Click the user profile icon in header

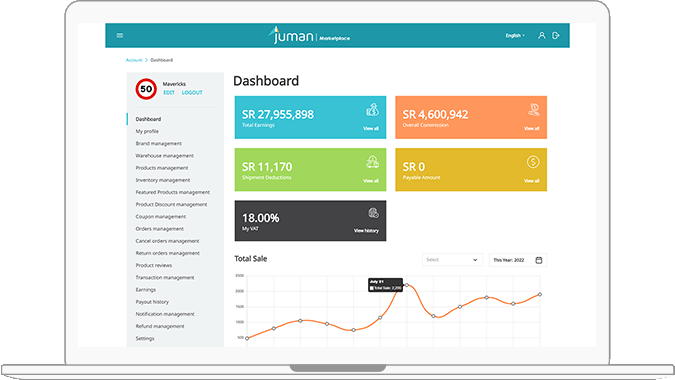[x=542, y=35]
